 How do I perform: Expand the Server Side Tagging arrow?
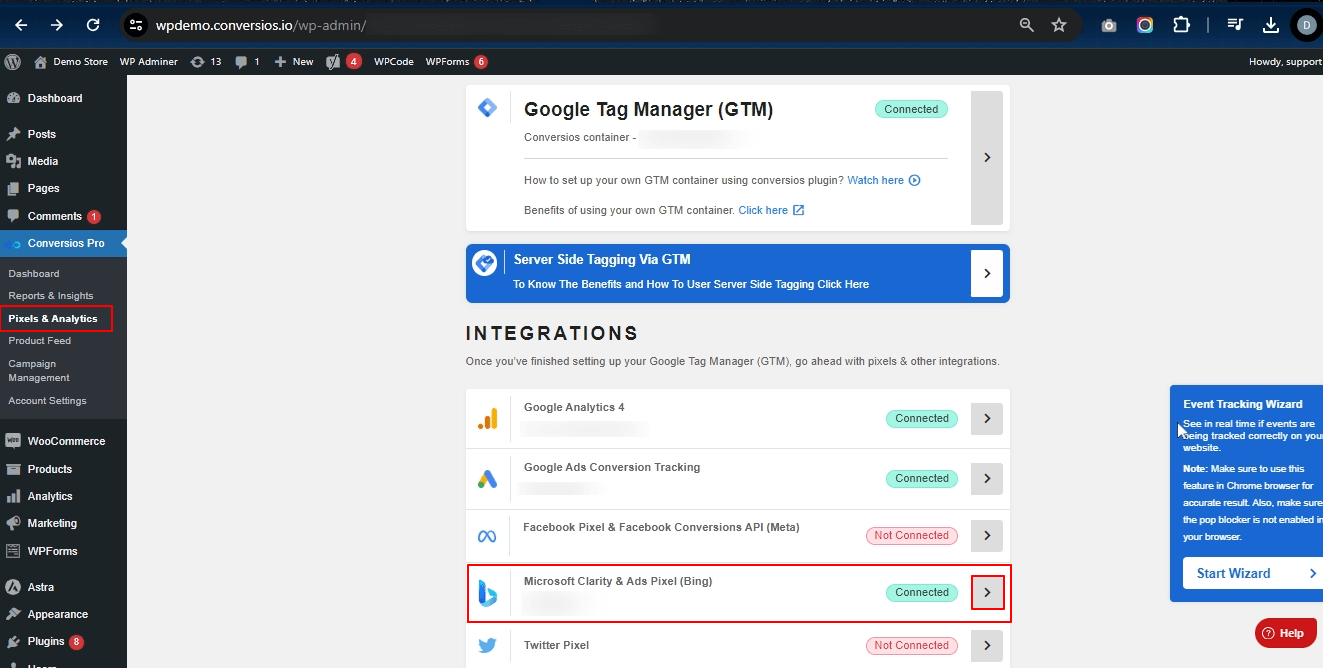coord(987,273)
